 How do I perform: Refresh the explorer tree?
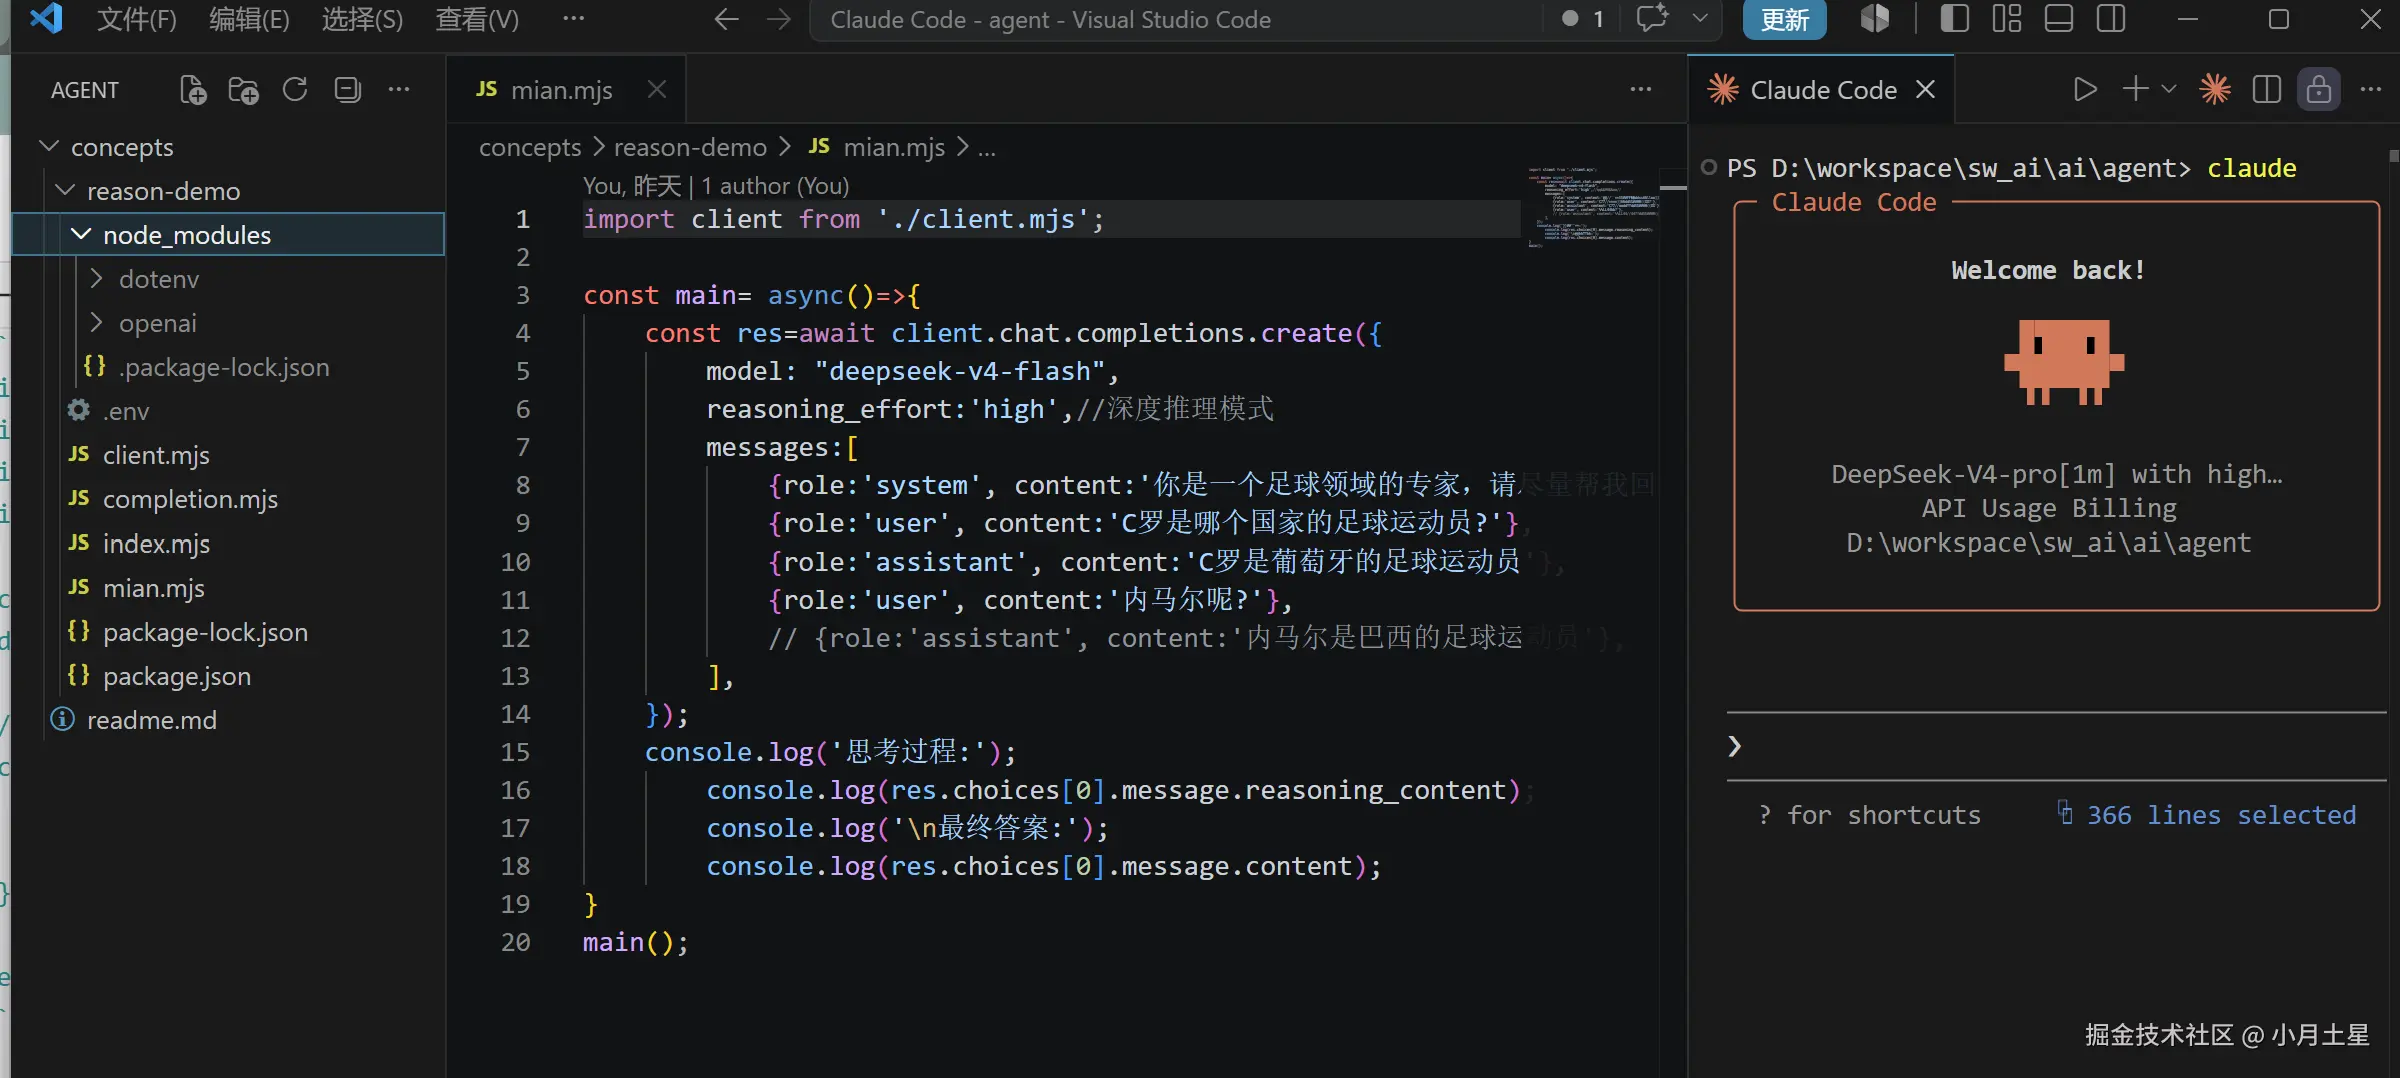point(295,90)
